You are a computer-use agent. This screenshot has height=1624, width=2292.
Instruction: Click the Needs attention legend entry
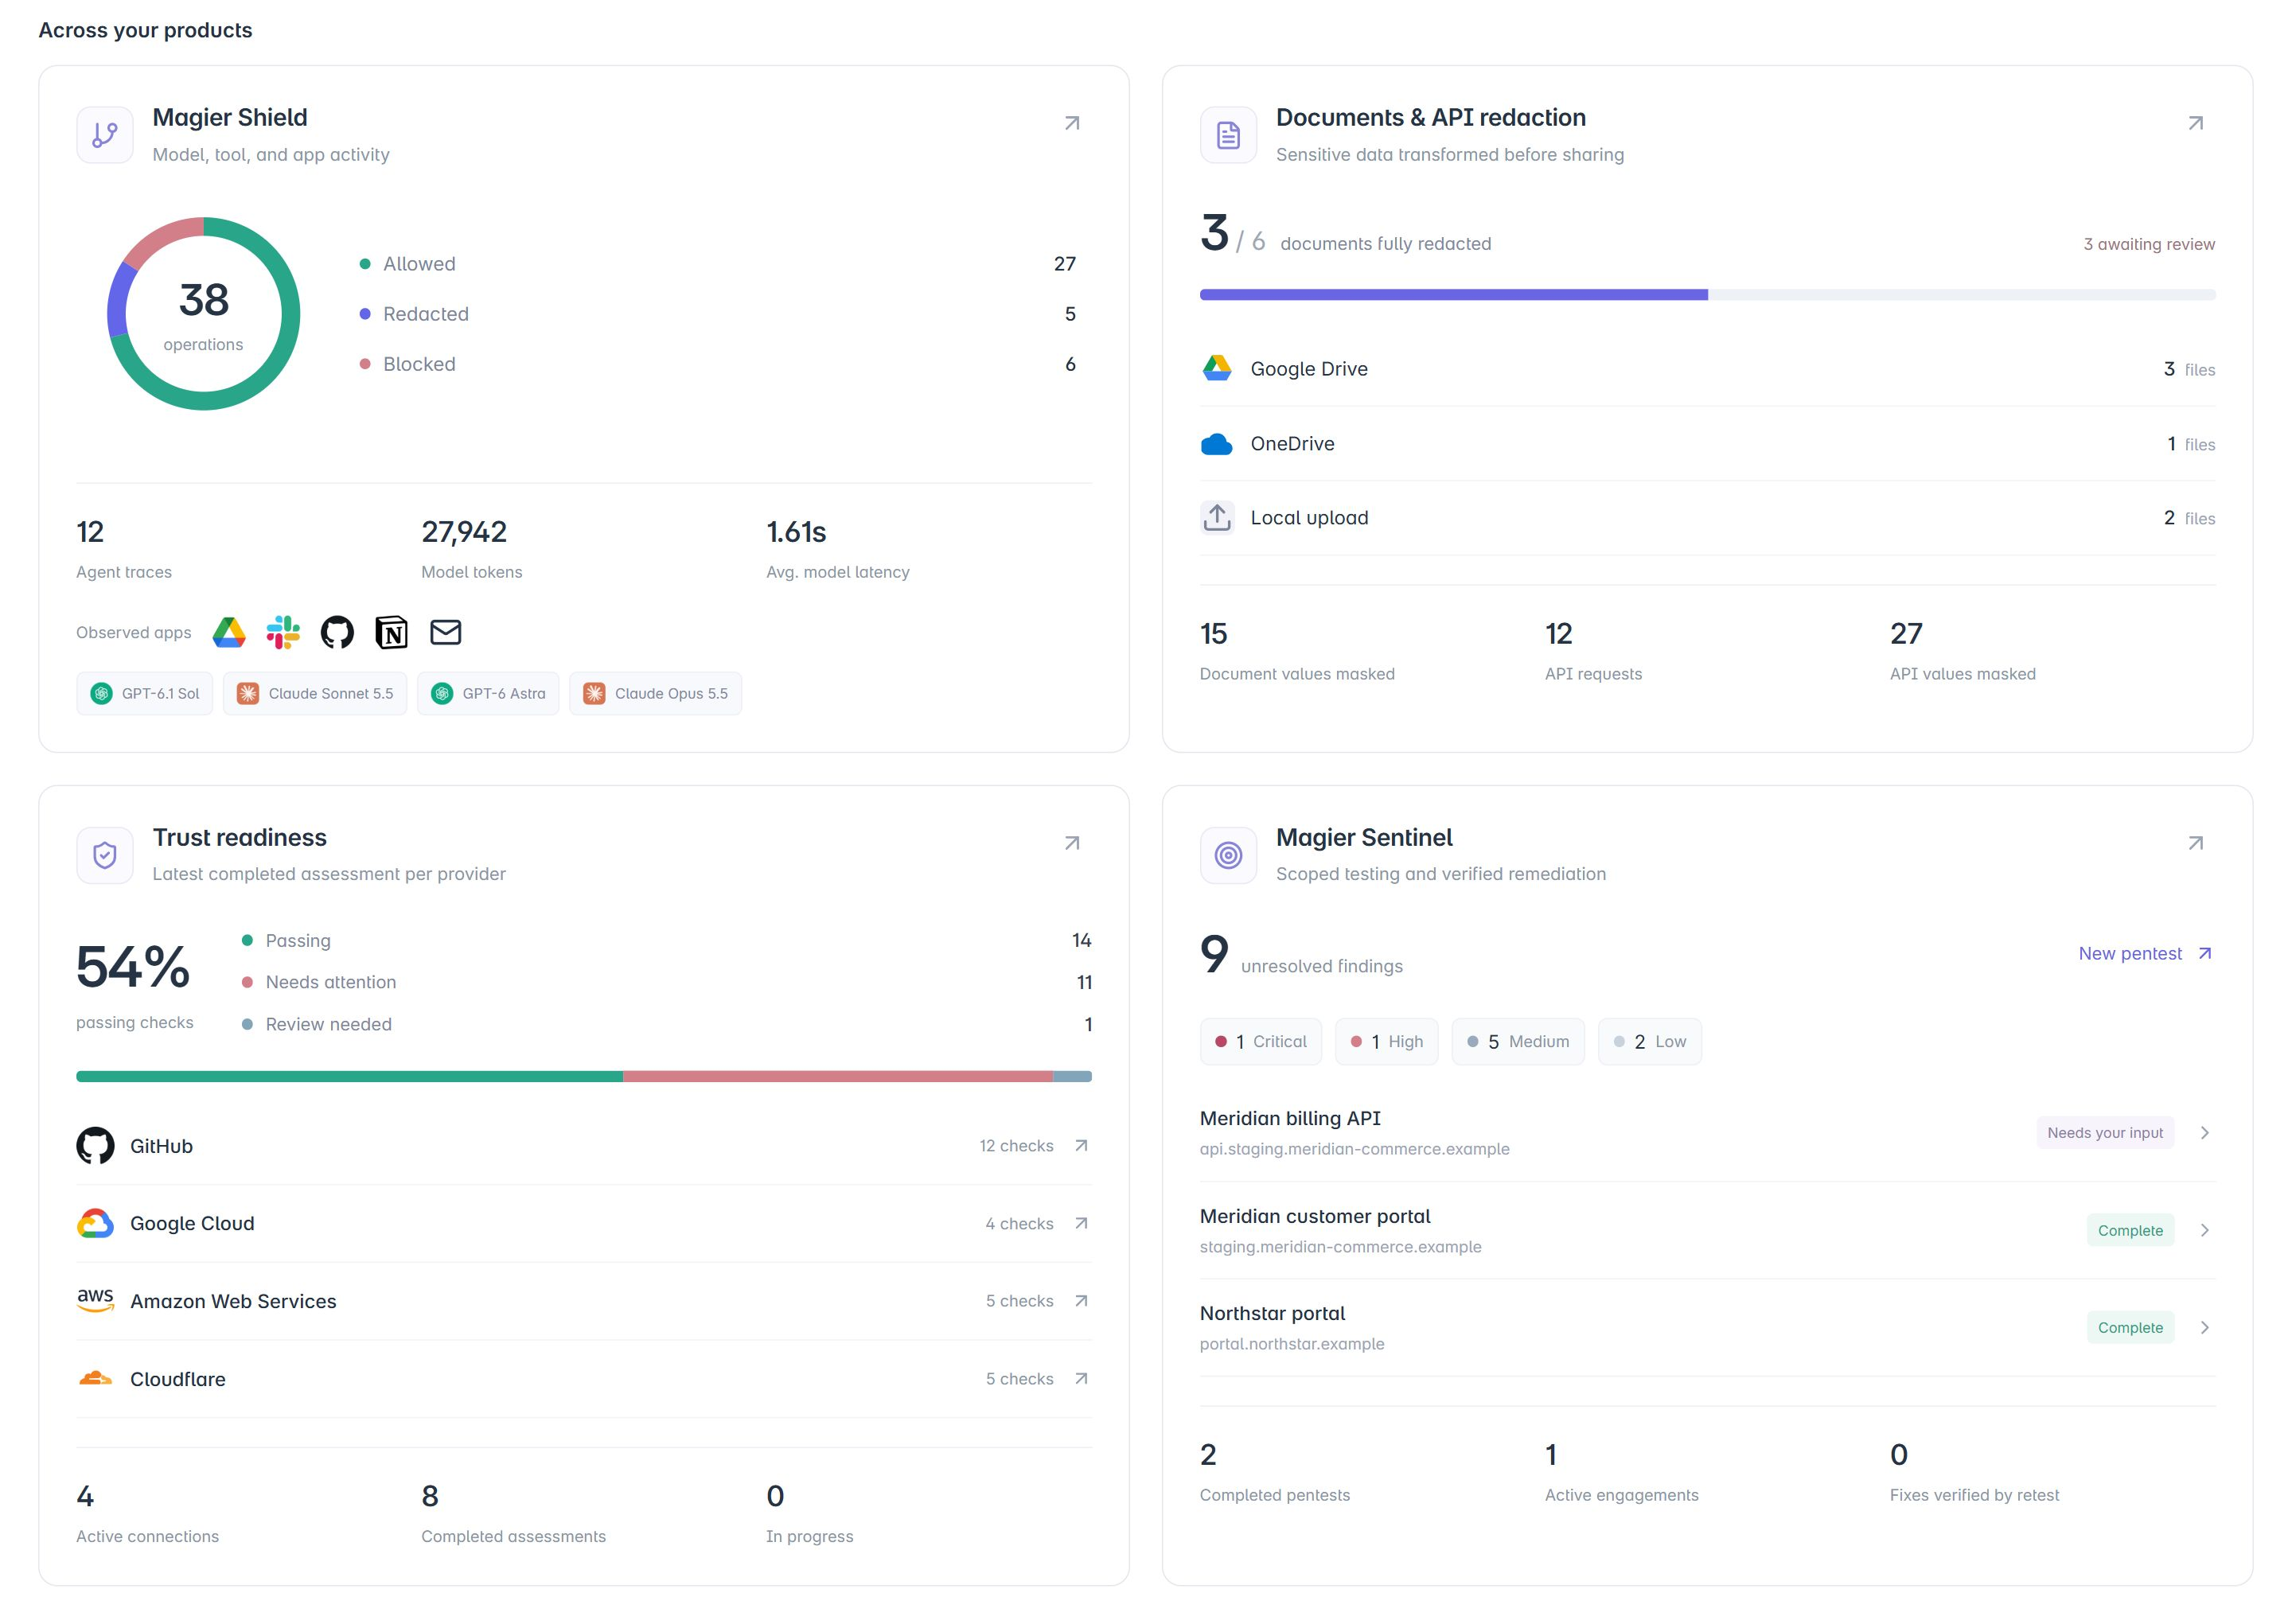click(x=667, y=982)
